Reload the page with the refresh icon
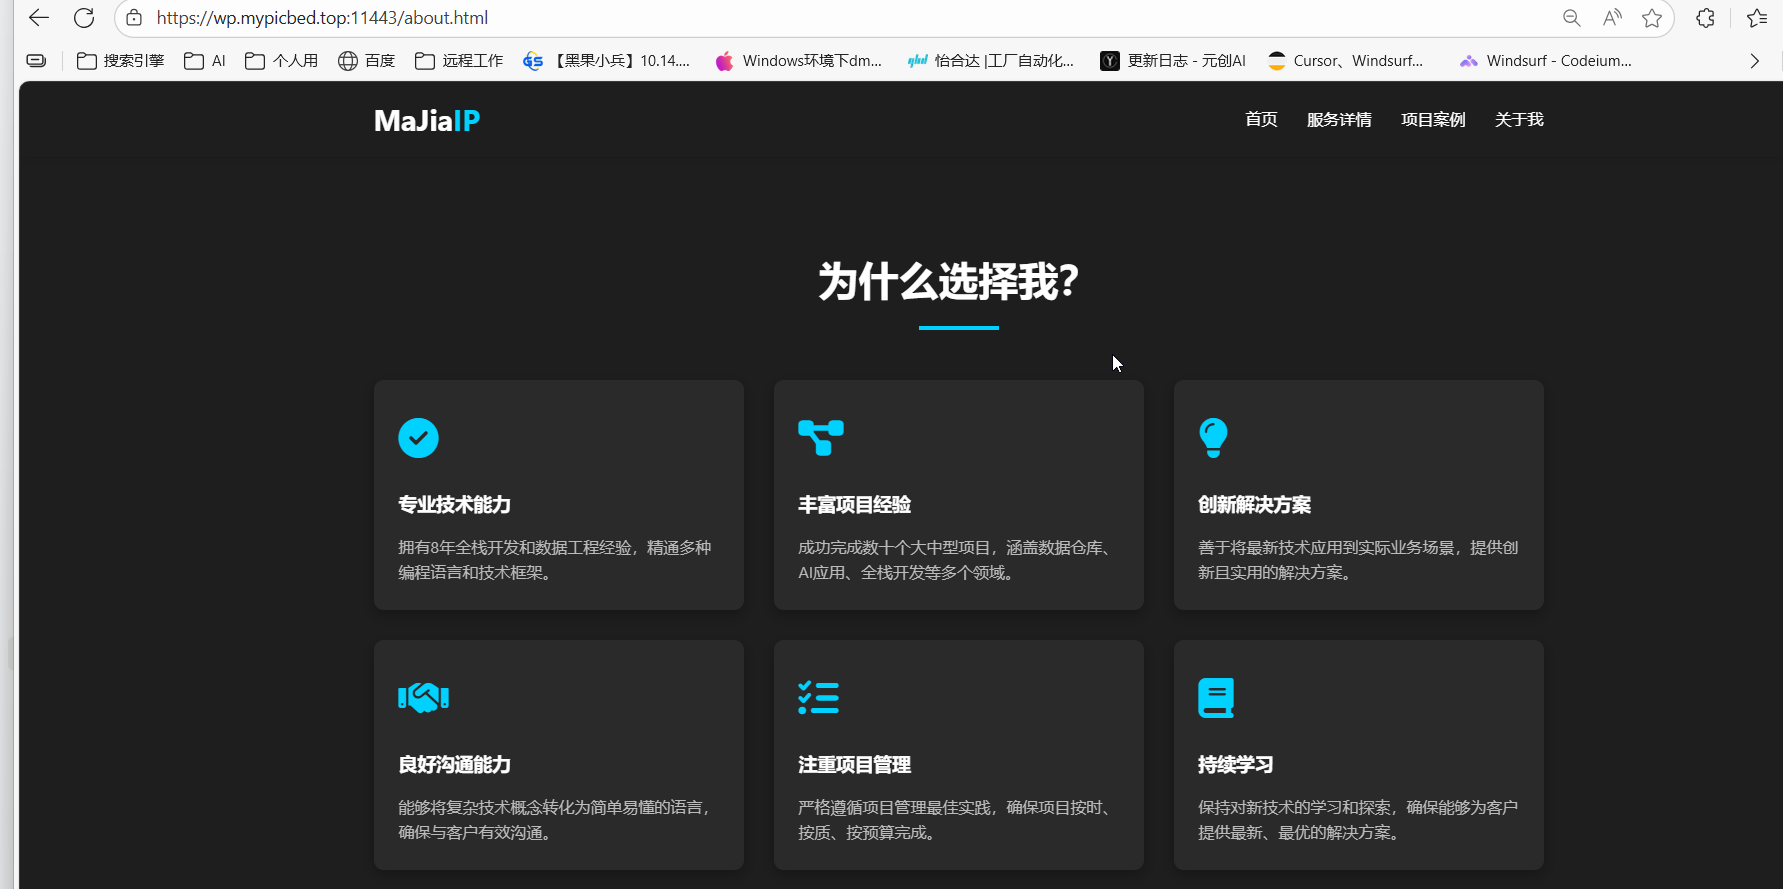This screenshot has height=889, width=1783. coord(84,18)
